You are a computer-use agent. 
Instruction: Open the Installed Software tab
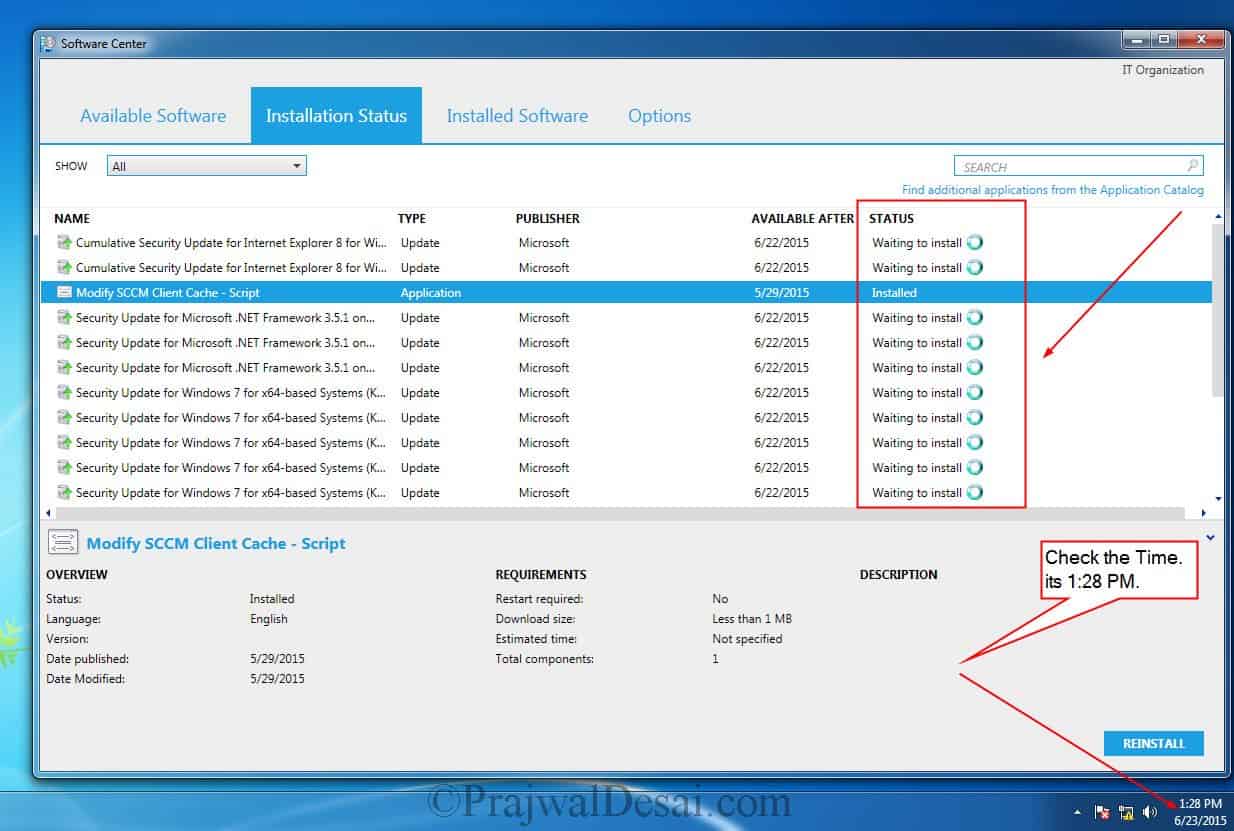click(x=517, y=116)
